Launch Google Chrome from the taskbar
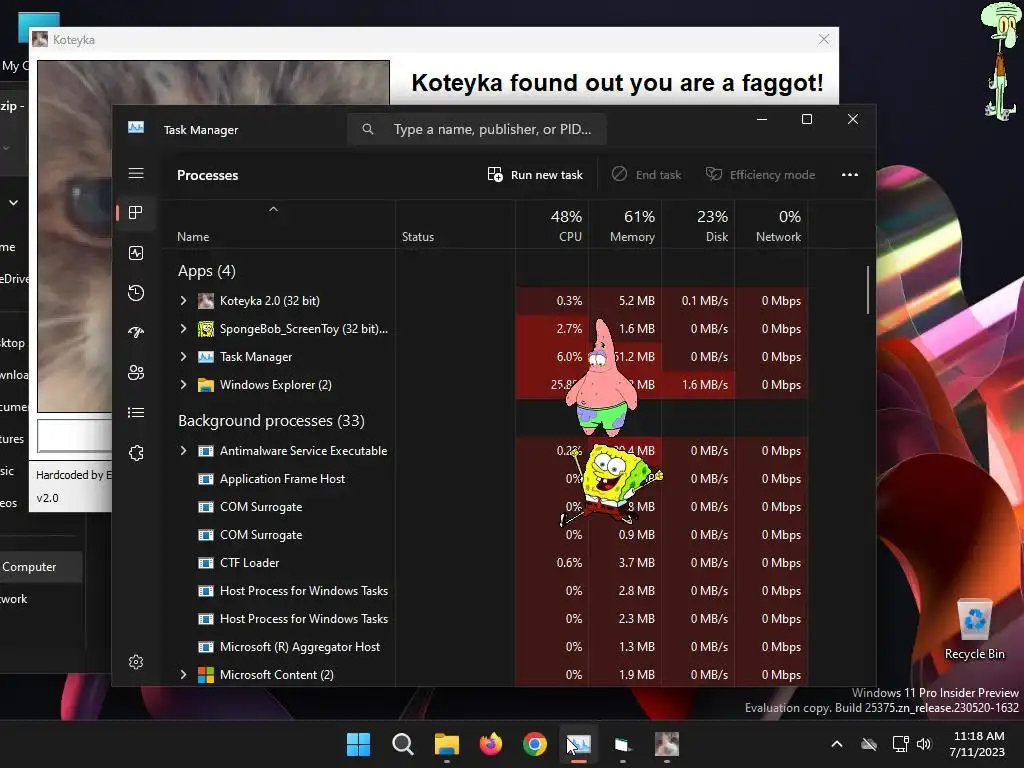The height and width of the screenshot is (768, 1024). (535, 744)
